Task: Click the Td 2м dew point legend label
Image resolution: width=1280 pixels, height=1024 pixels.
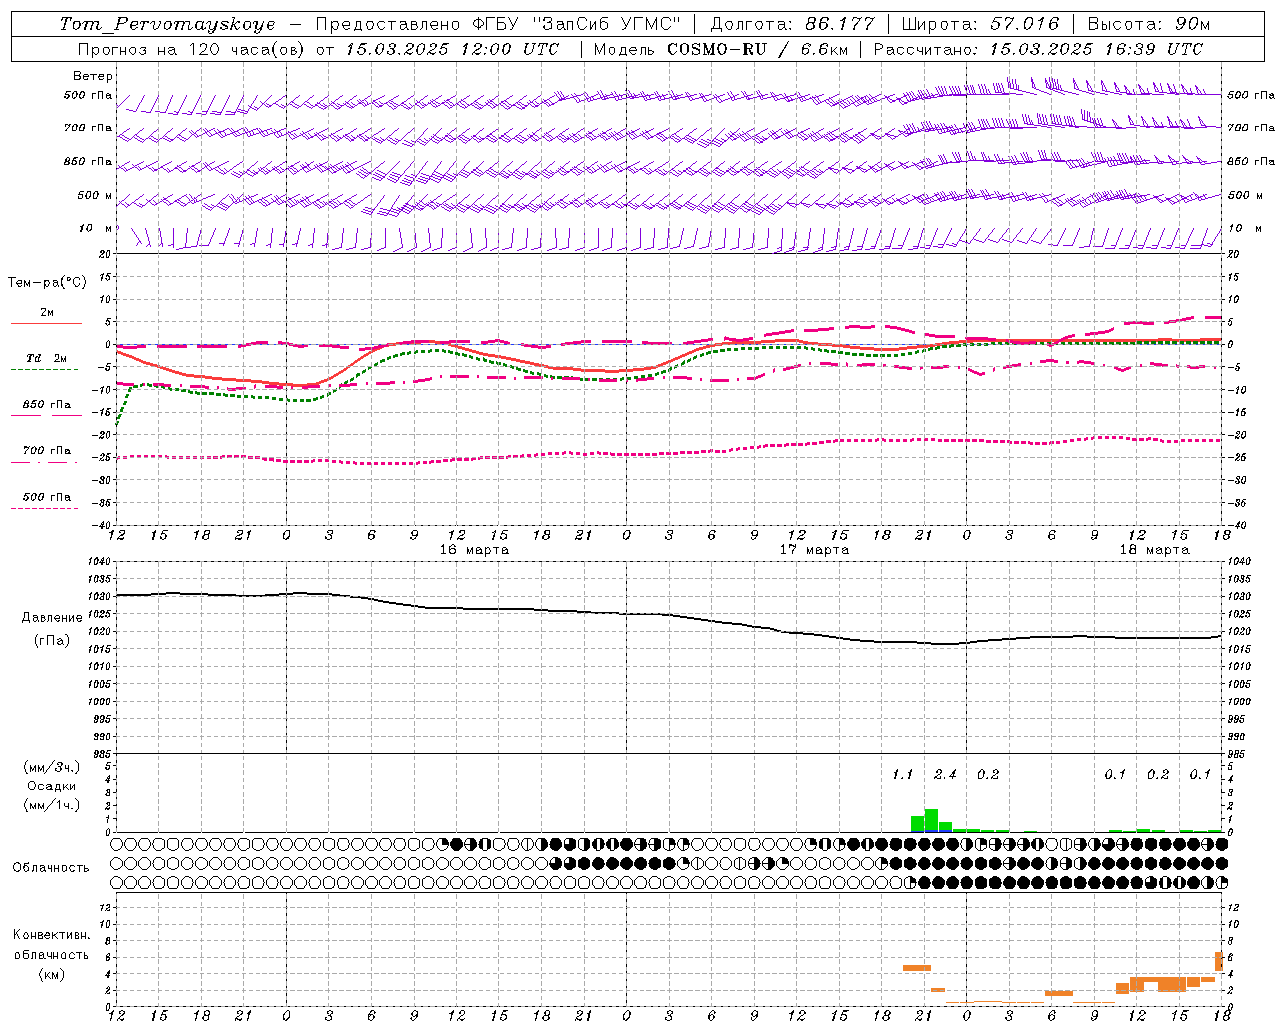Action: [46, 358]
